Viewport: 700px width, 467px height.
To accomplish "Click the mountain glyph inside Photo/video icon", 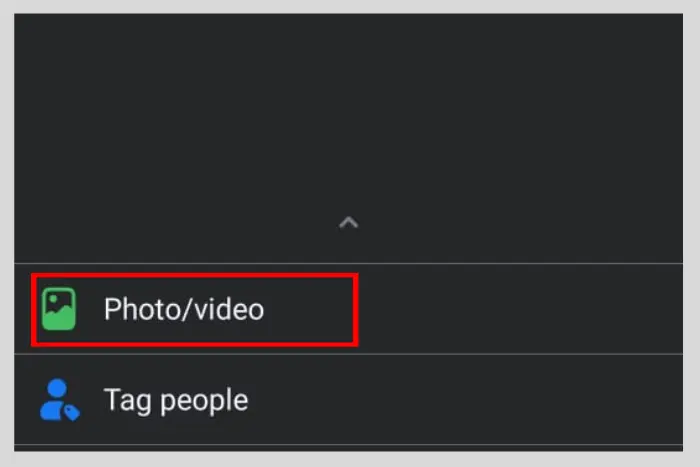I will tap(58, 315).
